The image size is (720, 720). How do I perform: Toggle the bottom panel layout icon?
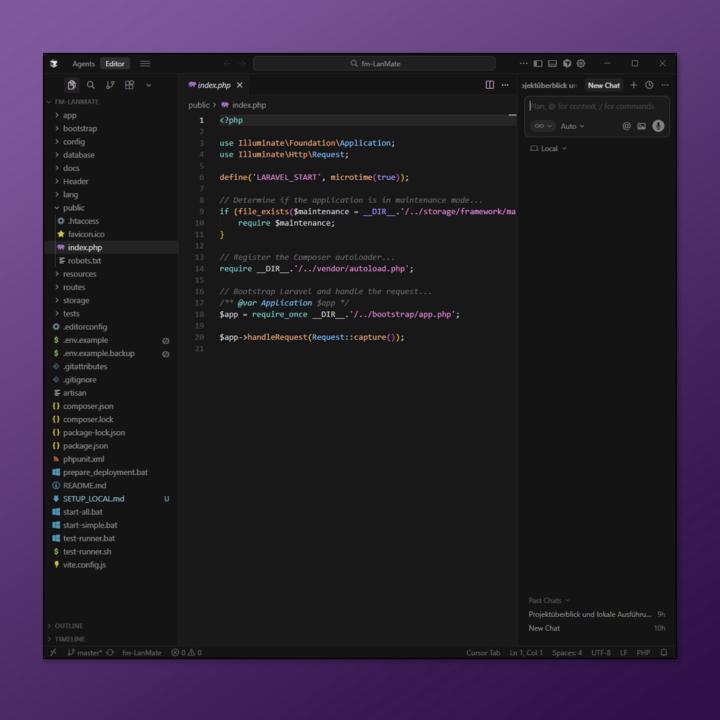(x=552, y=64)
